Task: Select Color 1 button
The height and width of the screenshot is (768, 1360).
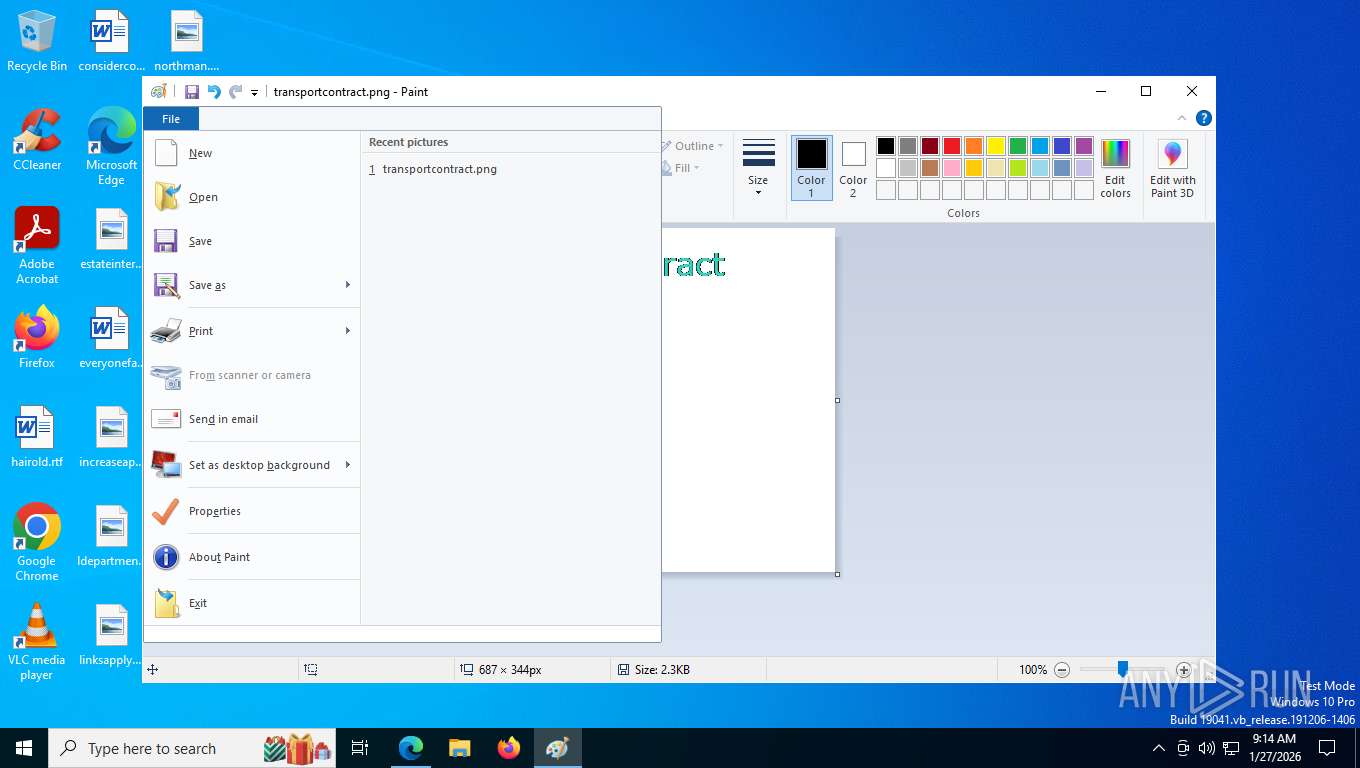Action: 811,168
